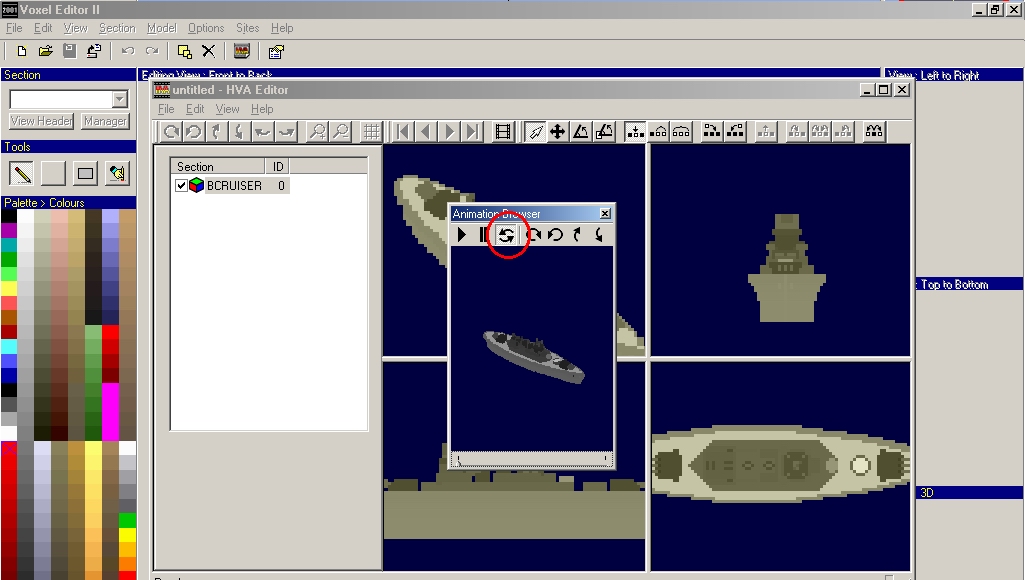
Task: Click the overlapping yellow squares toolbar icon
Action: tap(184, 51)
